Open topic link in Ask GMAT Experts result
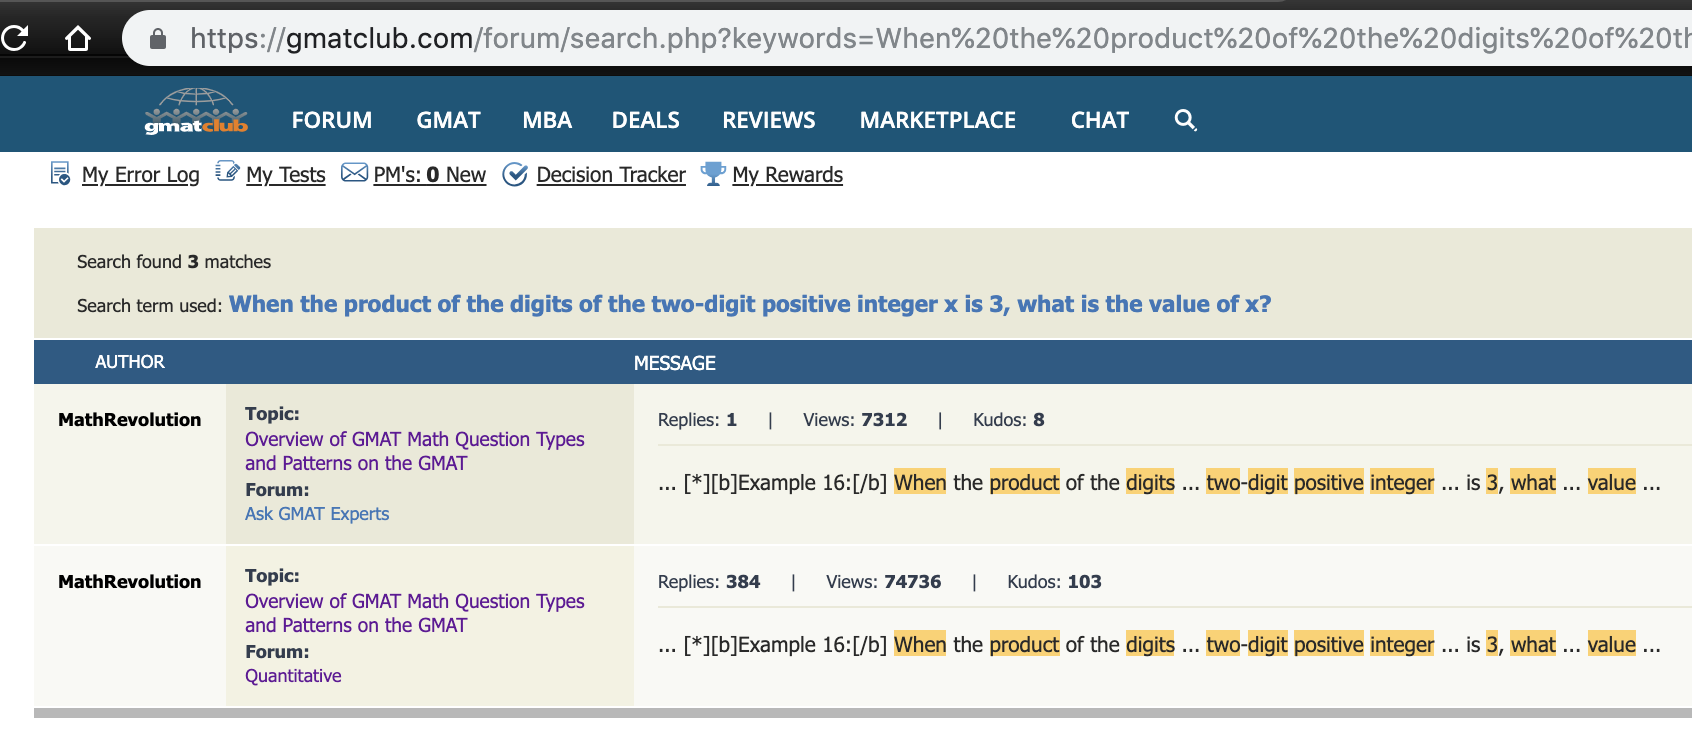 point(415,451)
